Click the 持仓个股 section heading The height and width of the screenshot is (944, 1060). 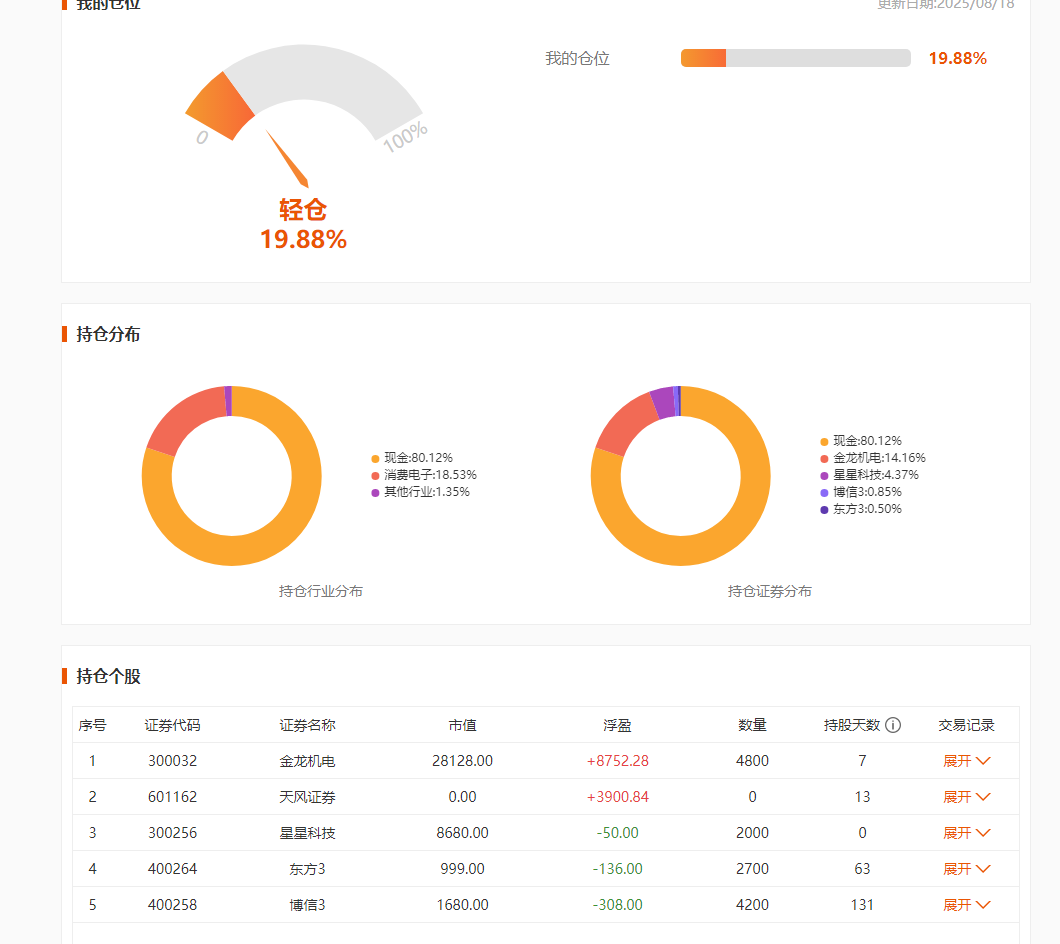[x=108, y=676]
